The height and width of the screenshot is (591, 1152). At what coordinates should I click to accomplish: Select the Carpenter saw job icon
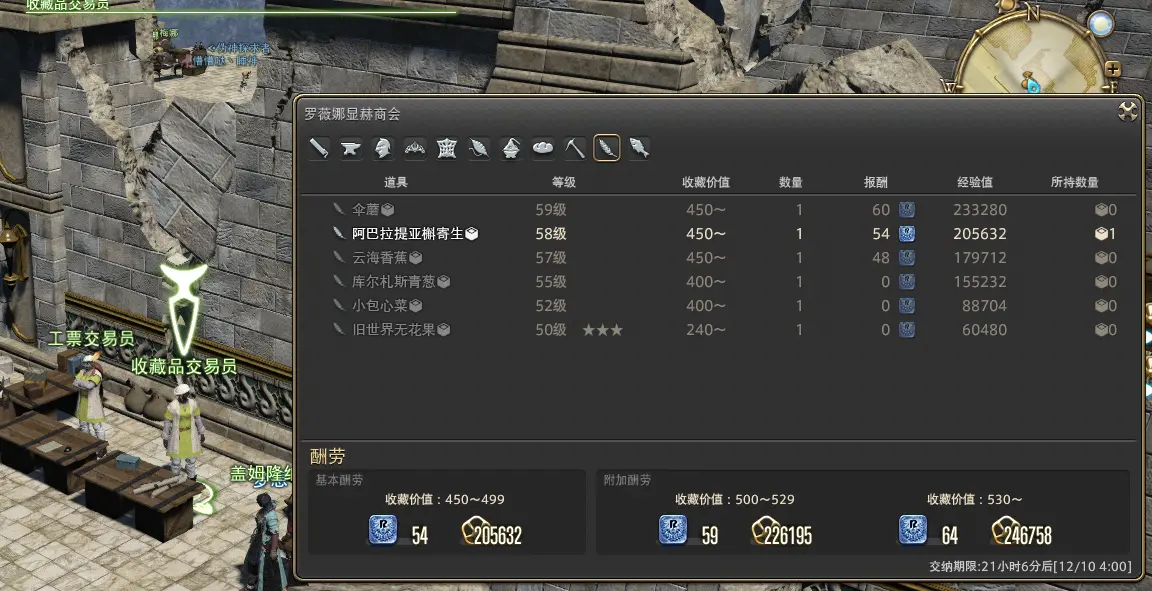[319, 148]
